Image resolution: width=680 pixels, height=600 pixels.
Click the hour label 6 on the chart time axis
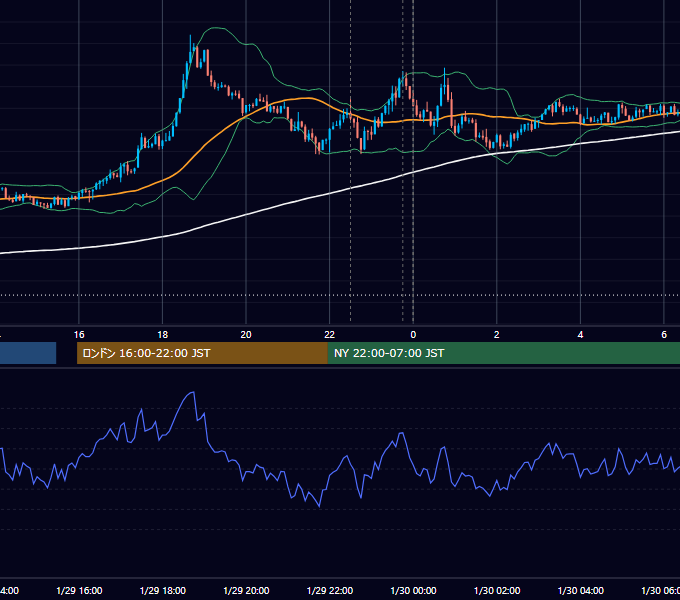point(664,335)
